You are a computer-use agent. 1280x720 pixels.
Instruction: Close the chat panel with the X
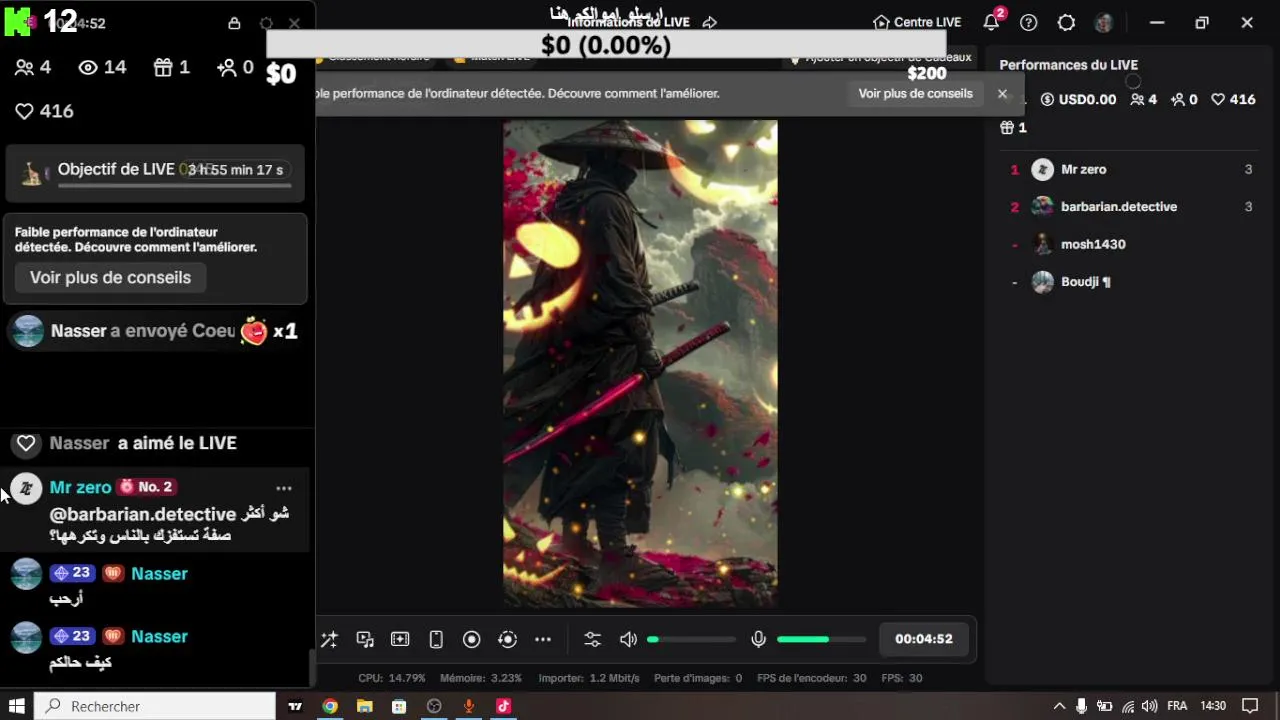click(x=294, y=23)
